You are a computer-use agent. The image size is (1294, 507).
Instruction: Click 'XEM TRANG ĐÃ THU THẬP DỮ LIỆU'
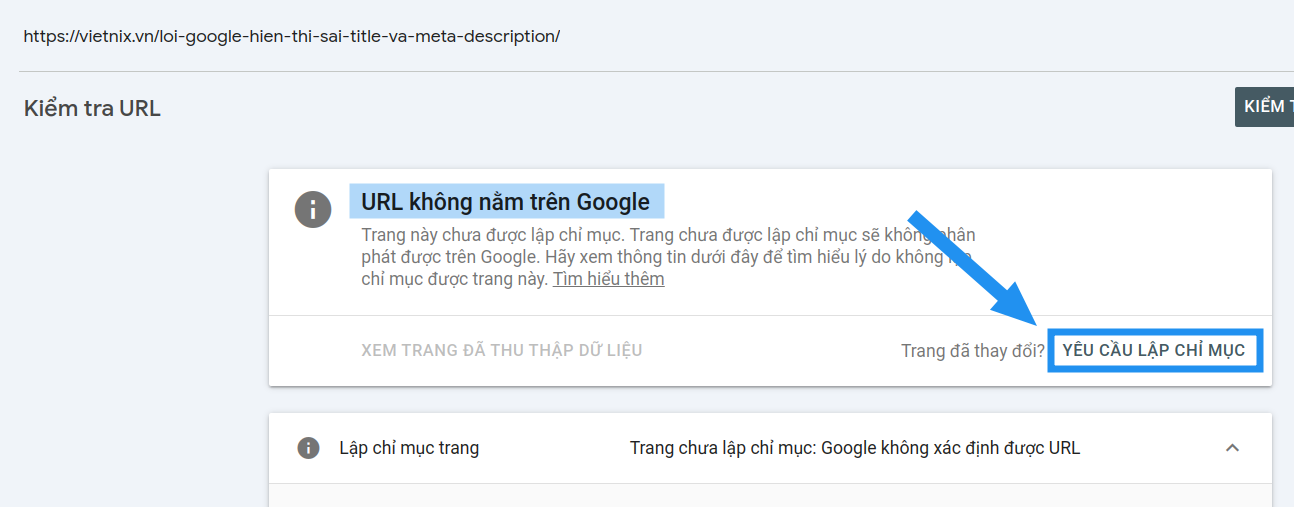click(501, 350)
